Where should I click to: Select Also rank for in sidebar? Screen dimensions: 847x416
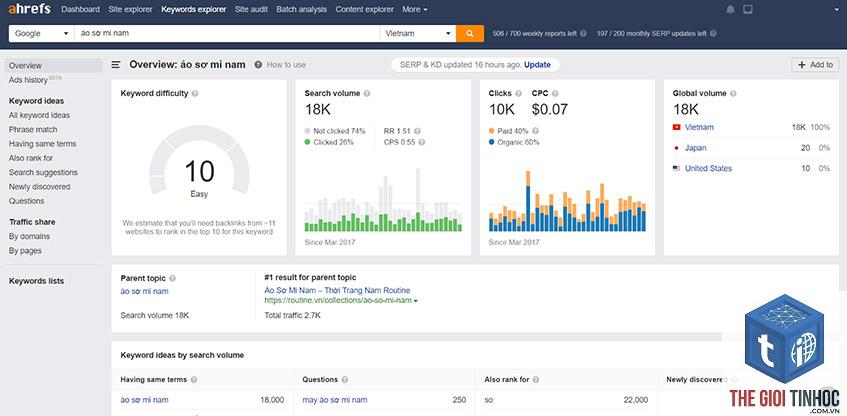click(x=31, y=158)
